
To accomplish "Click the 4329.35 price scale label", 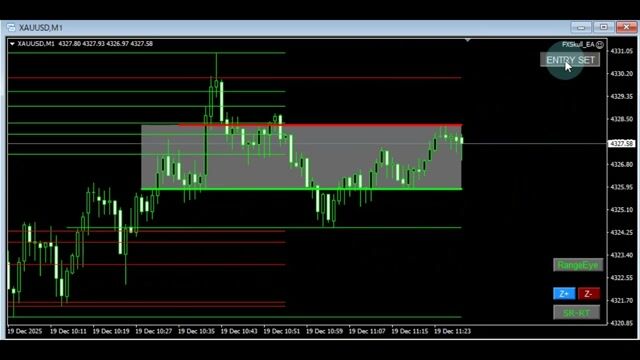I will tap(621, 97).
